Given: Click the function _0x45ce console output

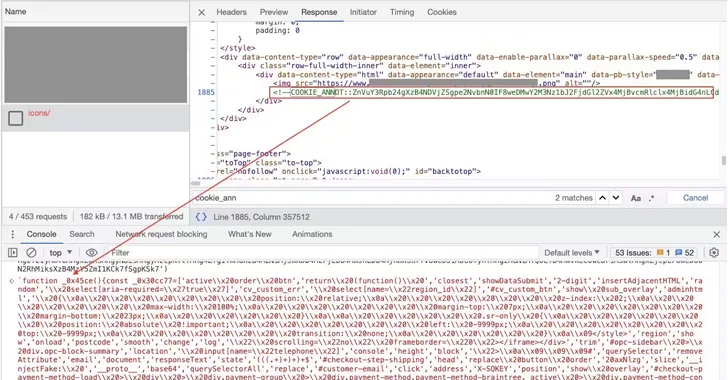Looking at the screenshot, I should point(360,329).
